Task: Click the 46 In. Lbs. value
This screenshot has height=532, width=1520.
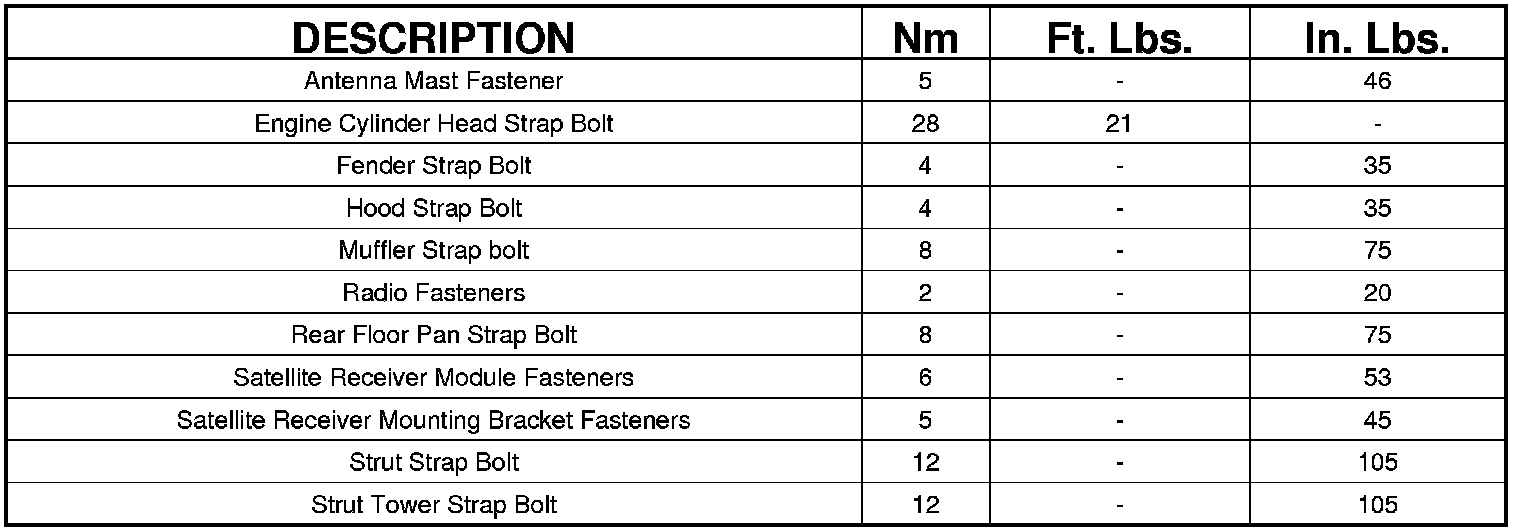Action: point(1377,81)
